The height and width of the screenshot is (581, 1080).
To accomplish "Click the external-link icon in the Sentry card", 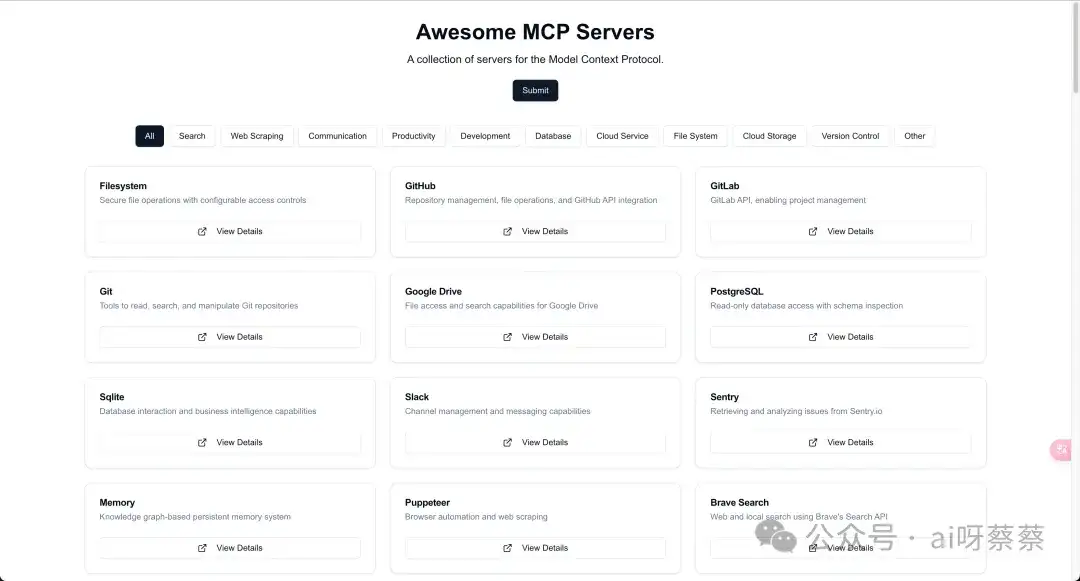I will click(813, 443).
